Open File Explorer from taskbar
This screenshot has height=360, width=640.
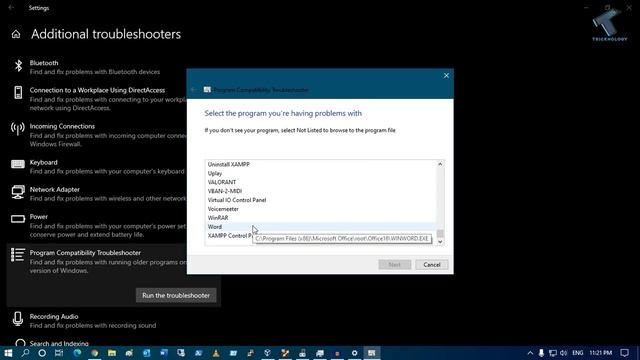tap(112, 353)
